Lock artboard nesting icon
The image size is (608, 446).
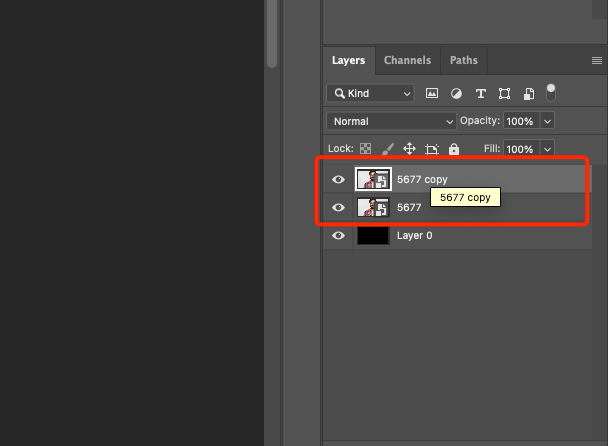tap(432, 149)
